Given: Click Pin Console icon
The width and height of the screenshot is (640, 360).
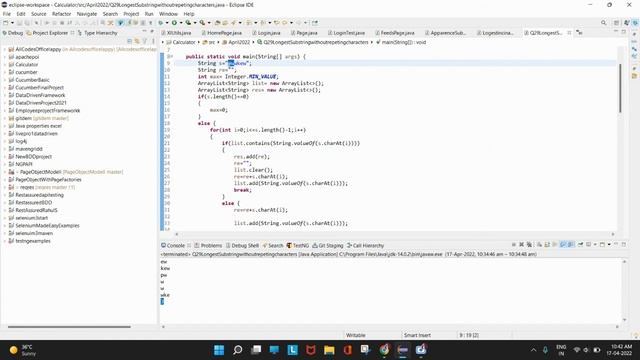Looking at the screenshot, I should [580, 244].
